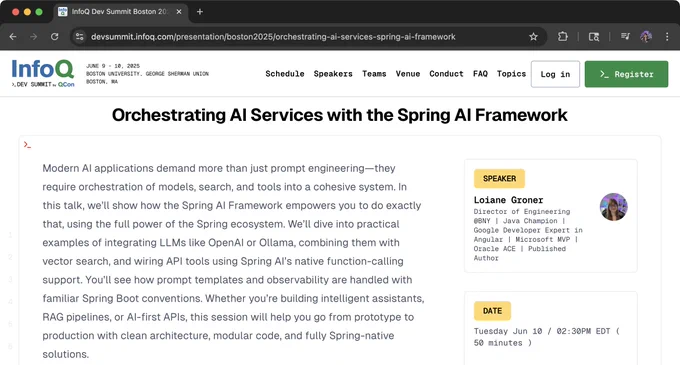680x365 pixels.
Task: Click the search tabs icon in the toolbar
Action: (x=594, y=37)
